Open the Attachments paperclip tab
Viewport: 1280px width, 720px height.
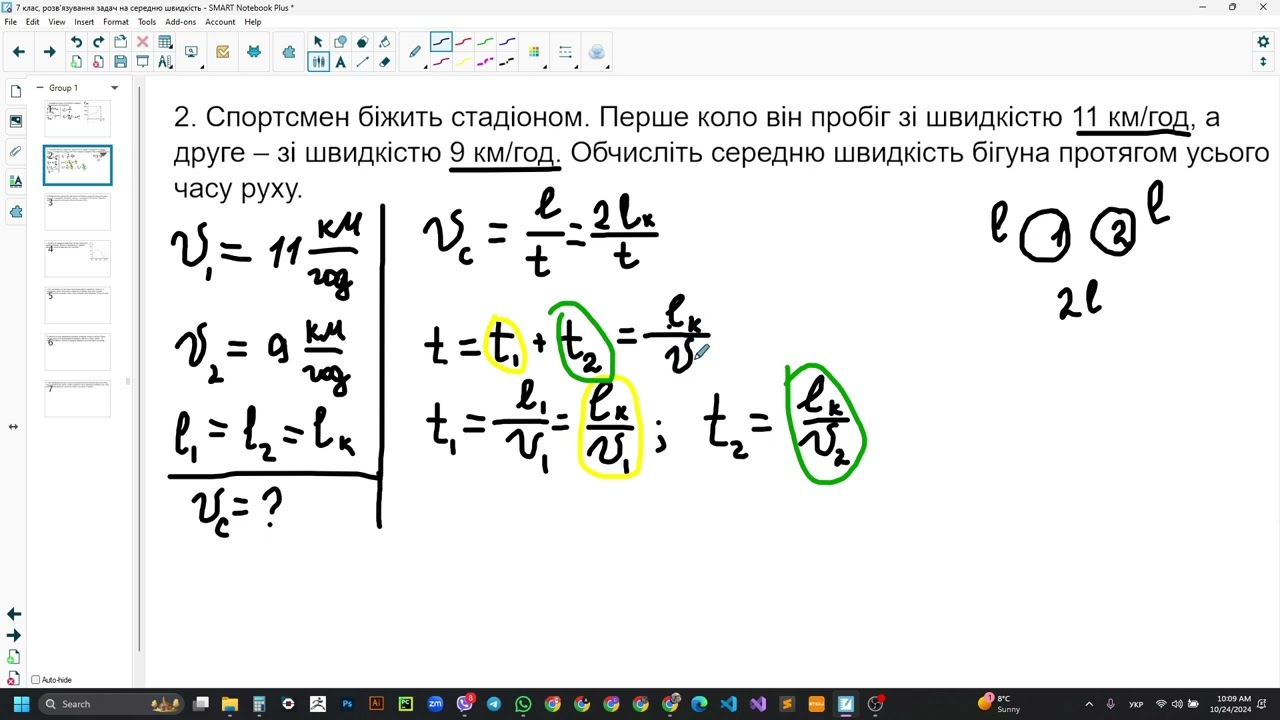(x=16, y=151)
